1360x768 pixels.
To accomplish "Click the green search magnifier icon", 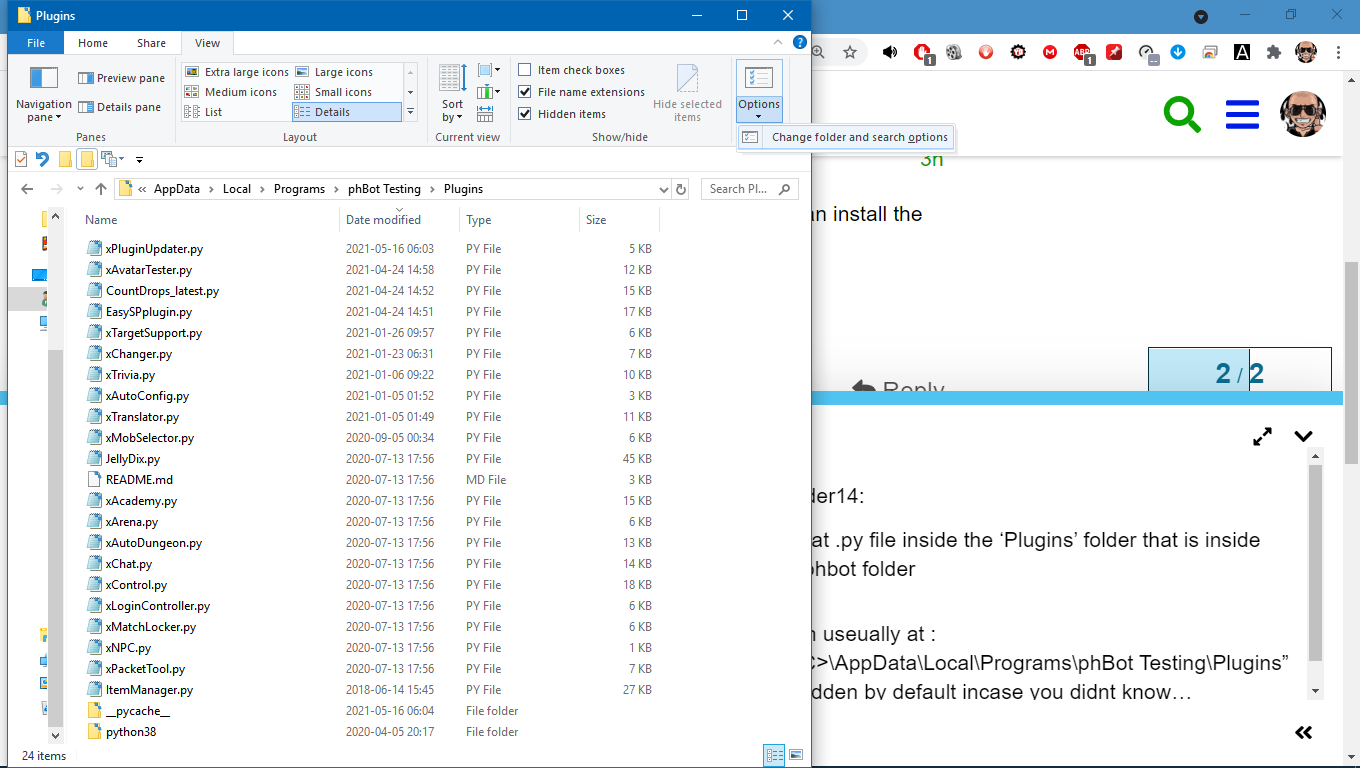I will coord(1181,114).
